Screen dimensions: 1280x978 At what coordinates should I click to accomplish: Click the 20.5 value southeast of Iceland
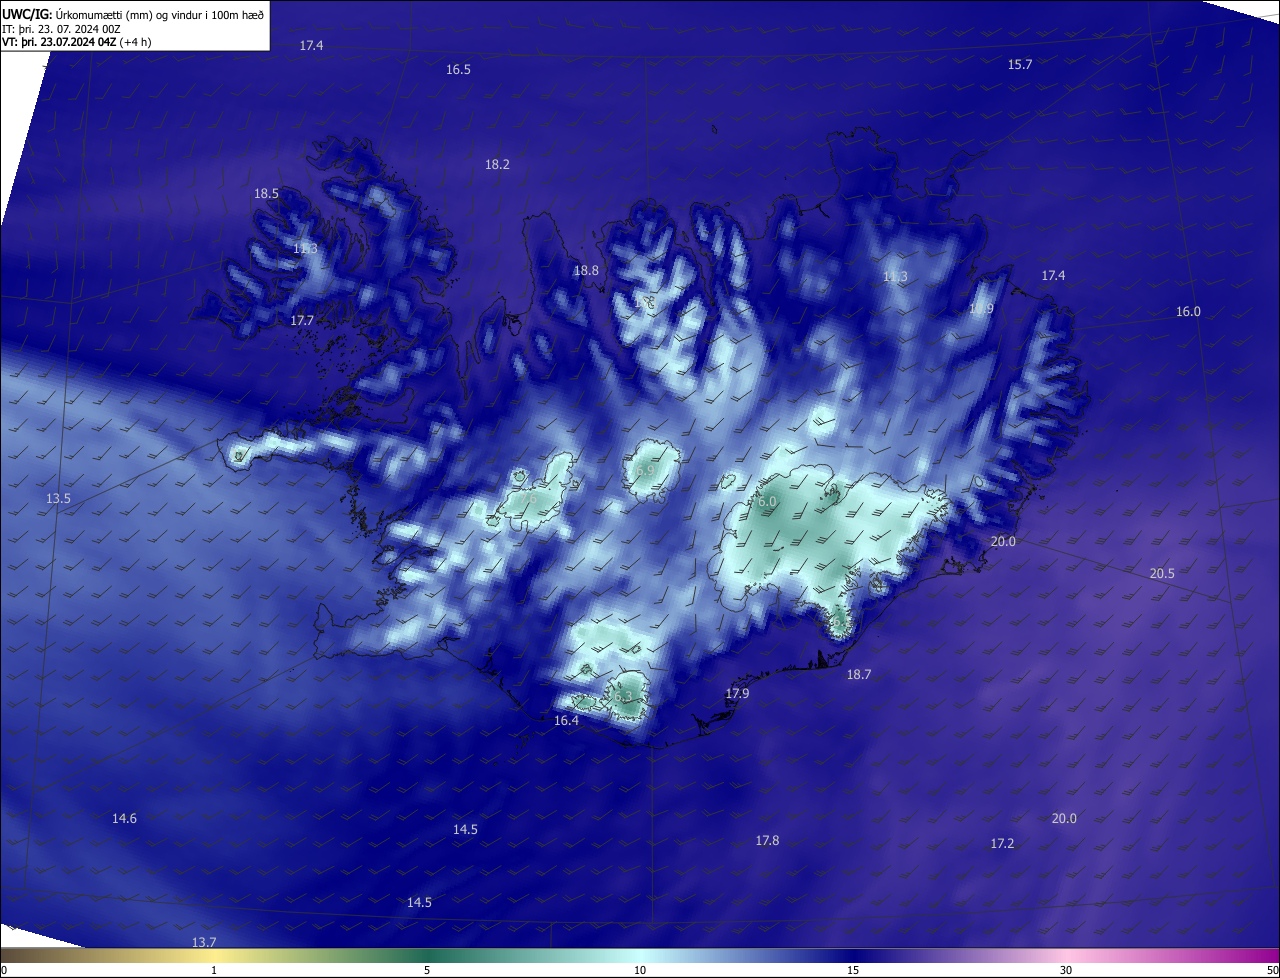point(1162,574)
